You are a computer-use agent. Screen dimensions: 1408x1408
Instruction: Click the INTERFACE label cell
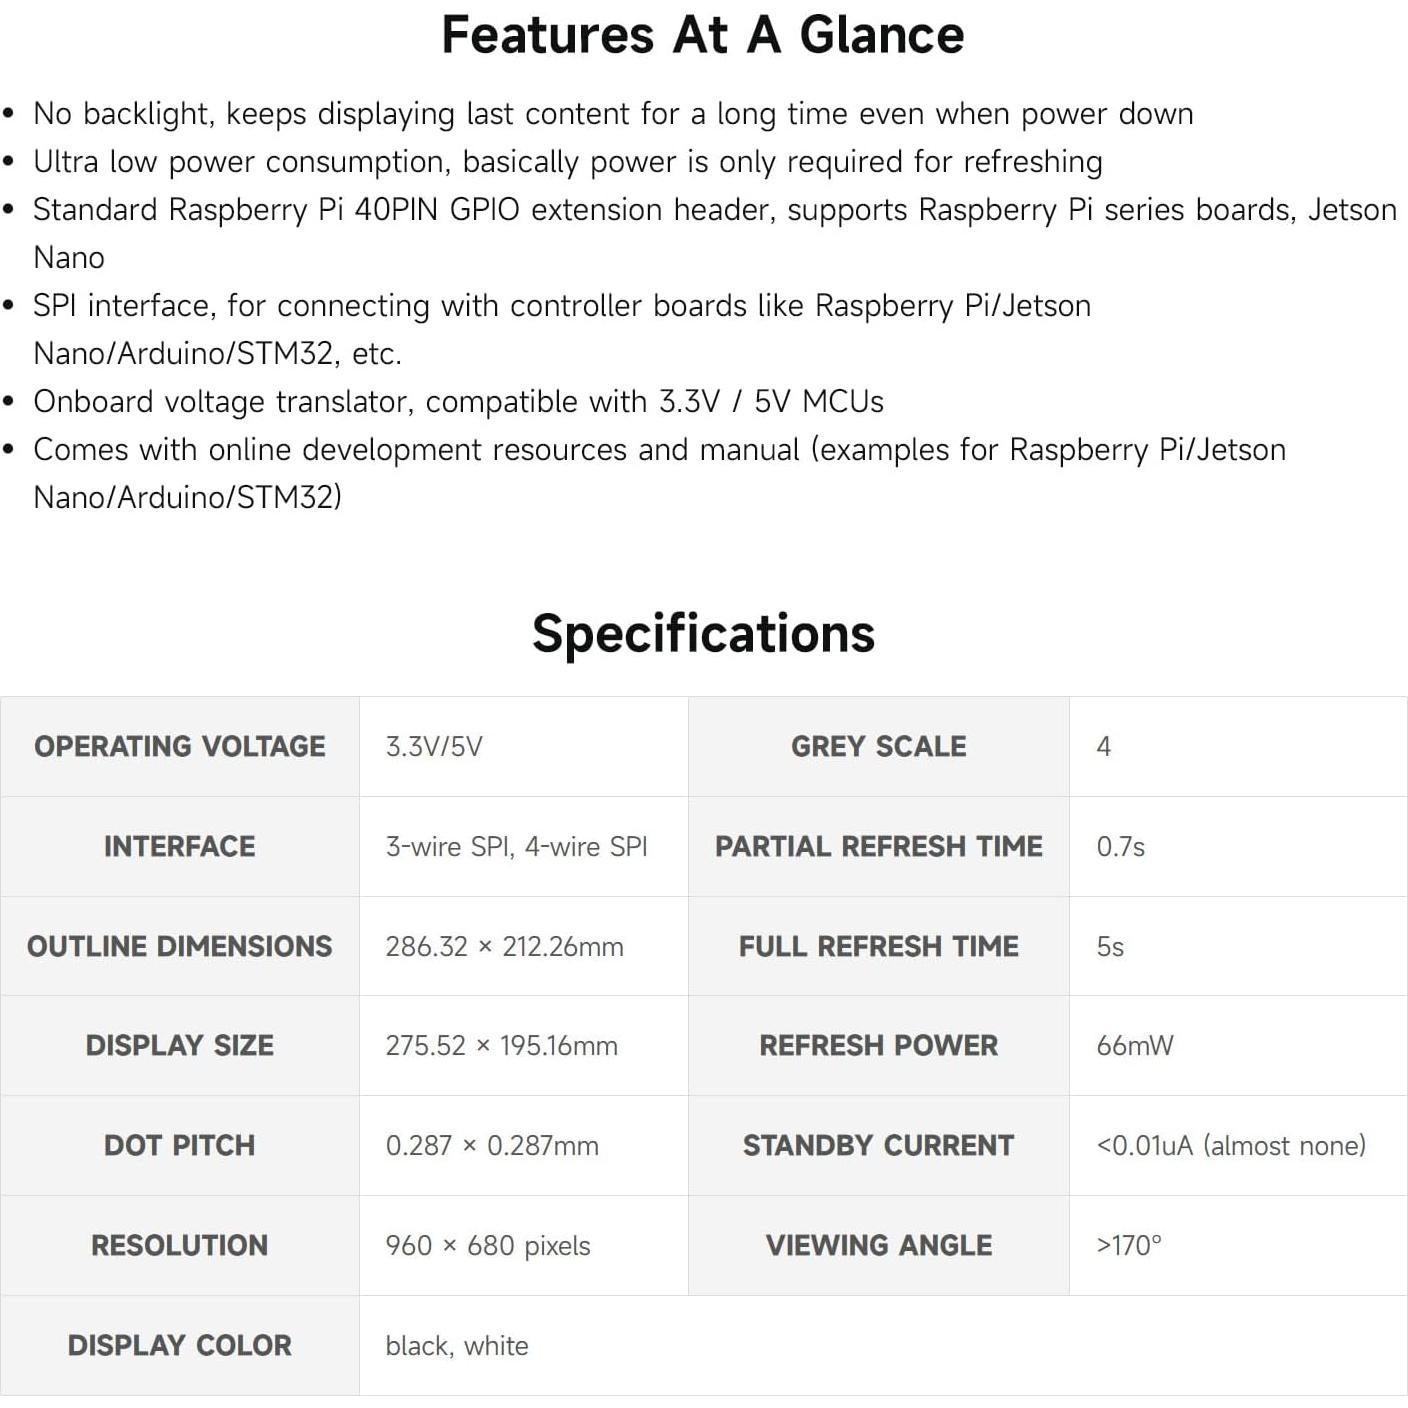(x=180, y=847)
